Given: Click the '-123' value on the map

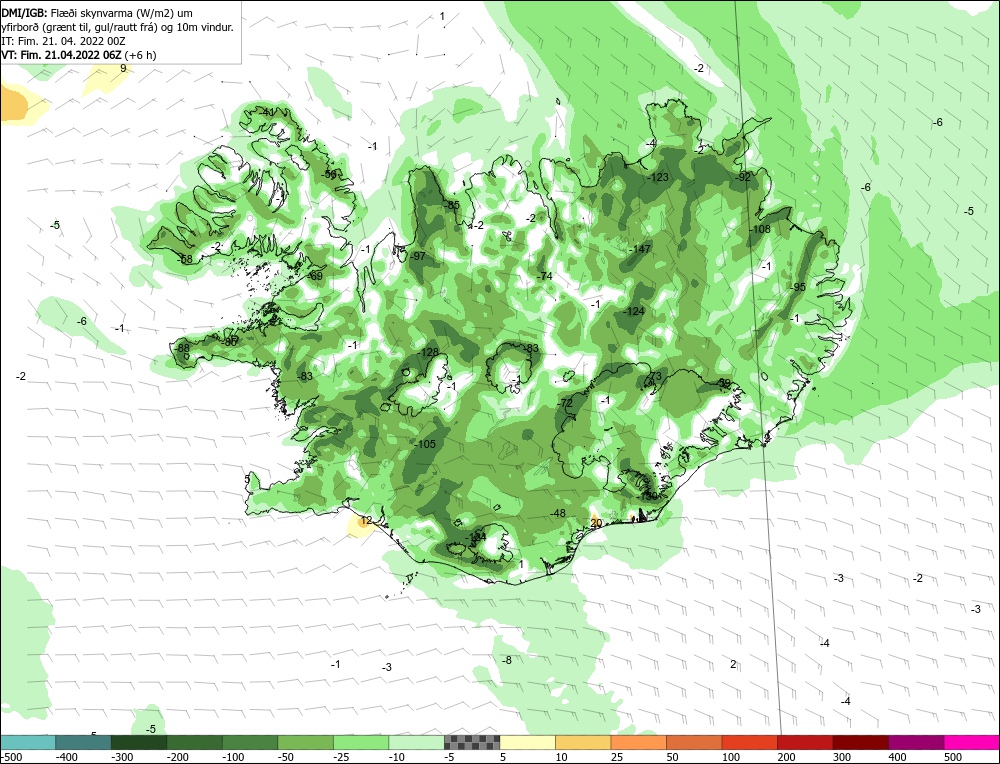Looking at the screenshot, I should (x=658, y=177).
